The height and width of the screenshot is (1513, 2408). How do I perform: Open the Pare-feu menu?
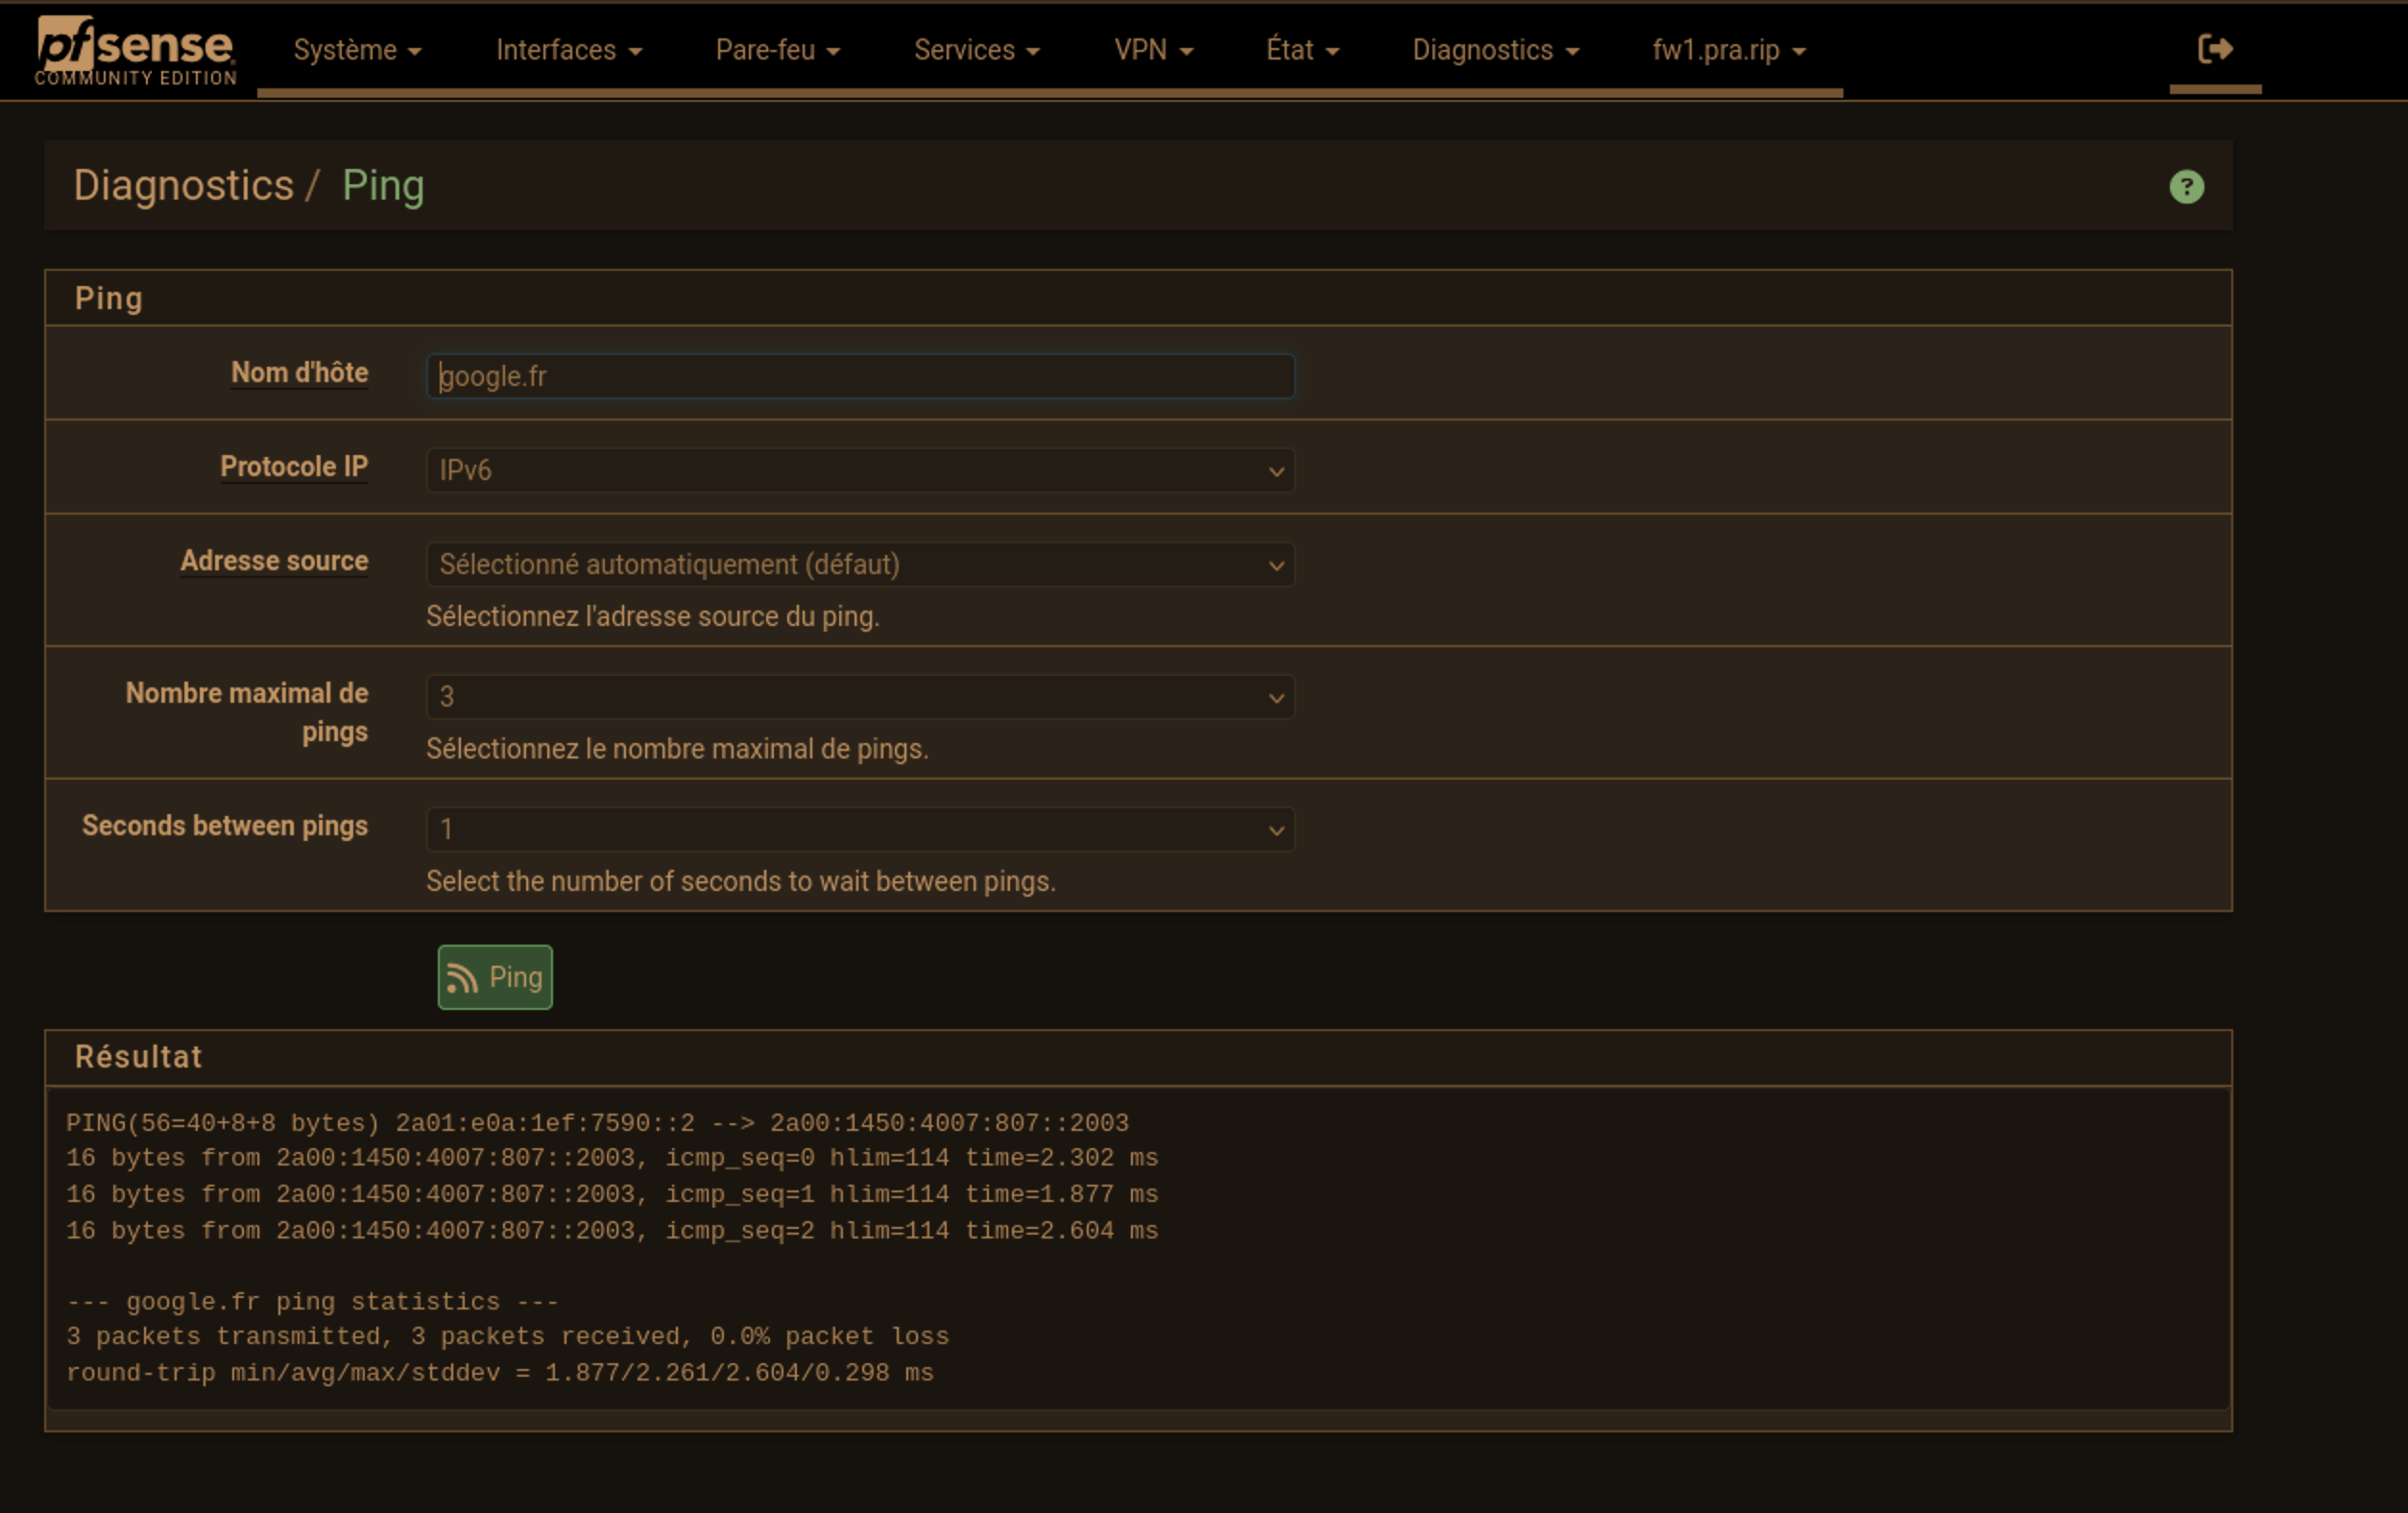pyautogui.click(x=778, y=50)
